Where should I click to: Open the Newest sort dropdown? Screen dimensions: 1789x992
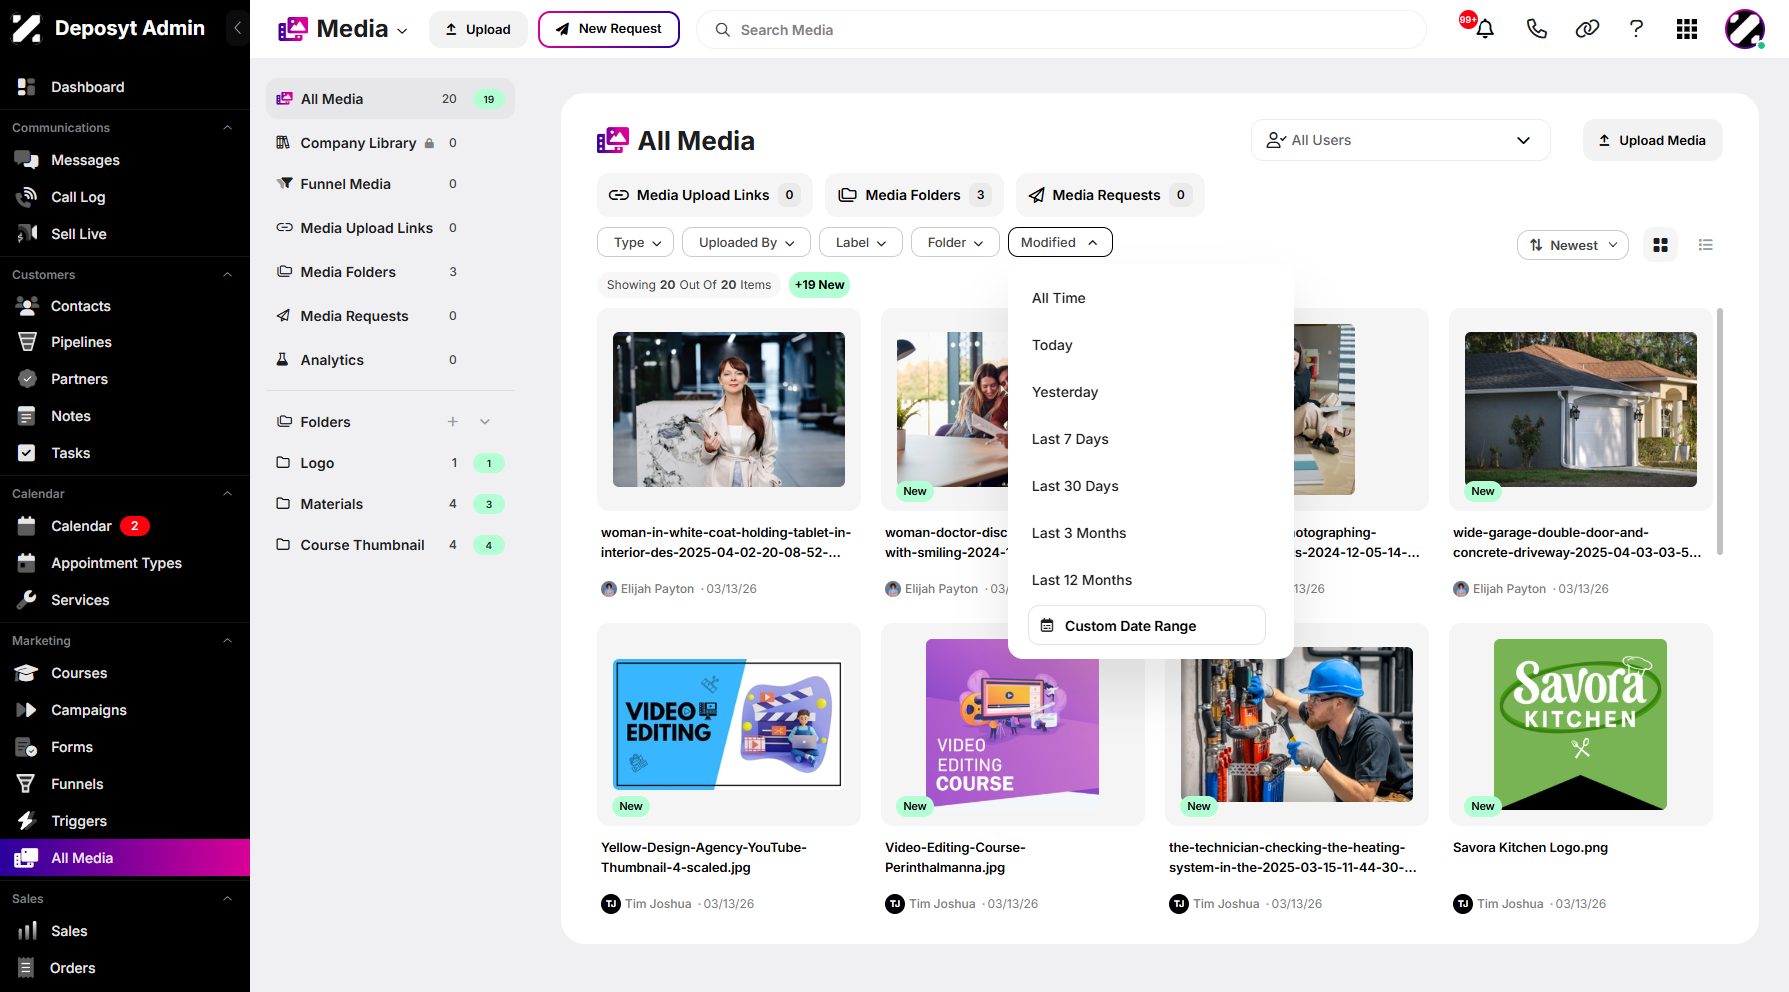click(1573, 245)
